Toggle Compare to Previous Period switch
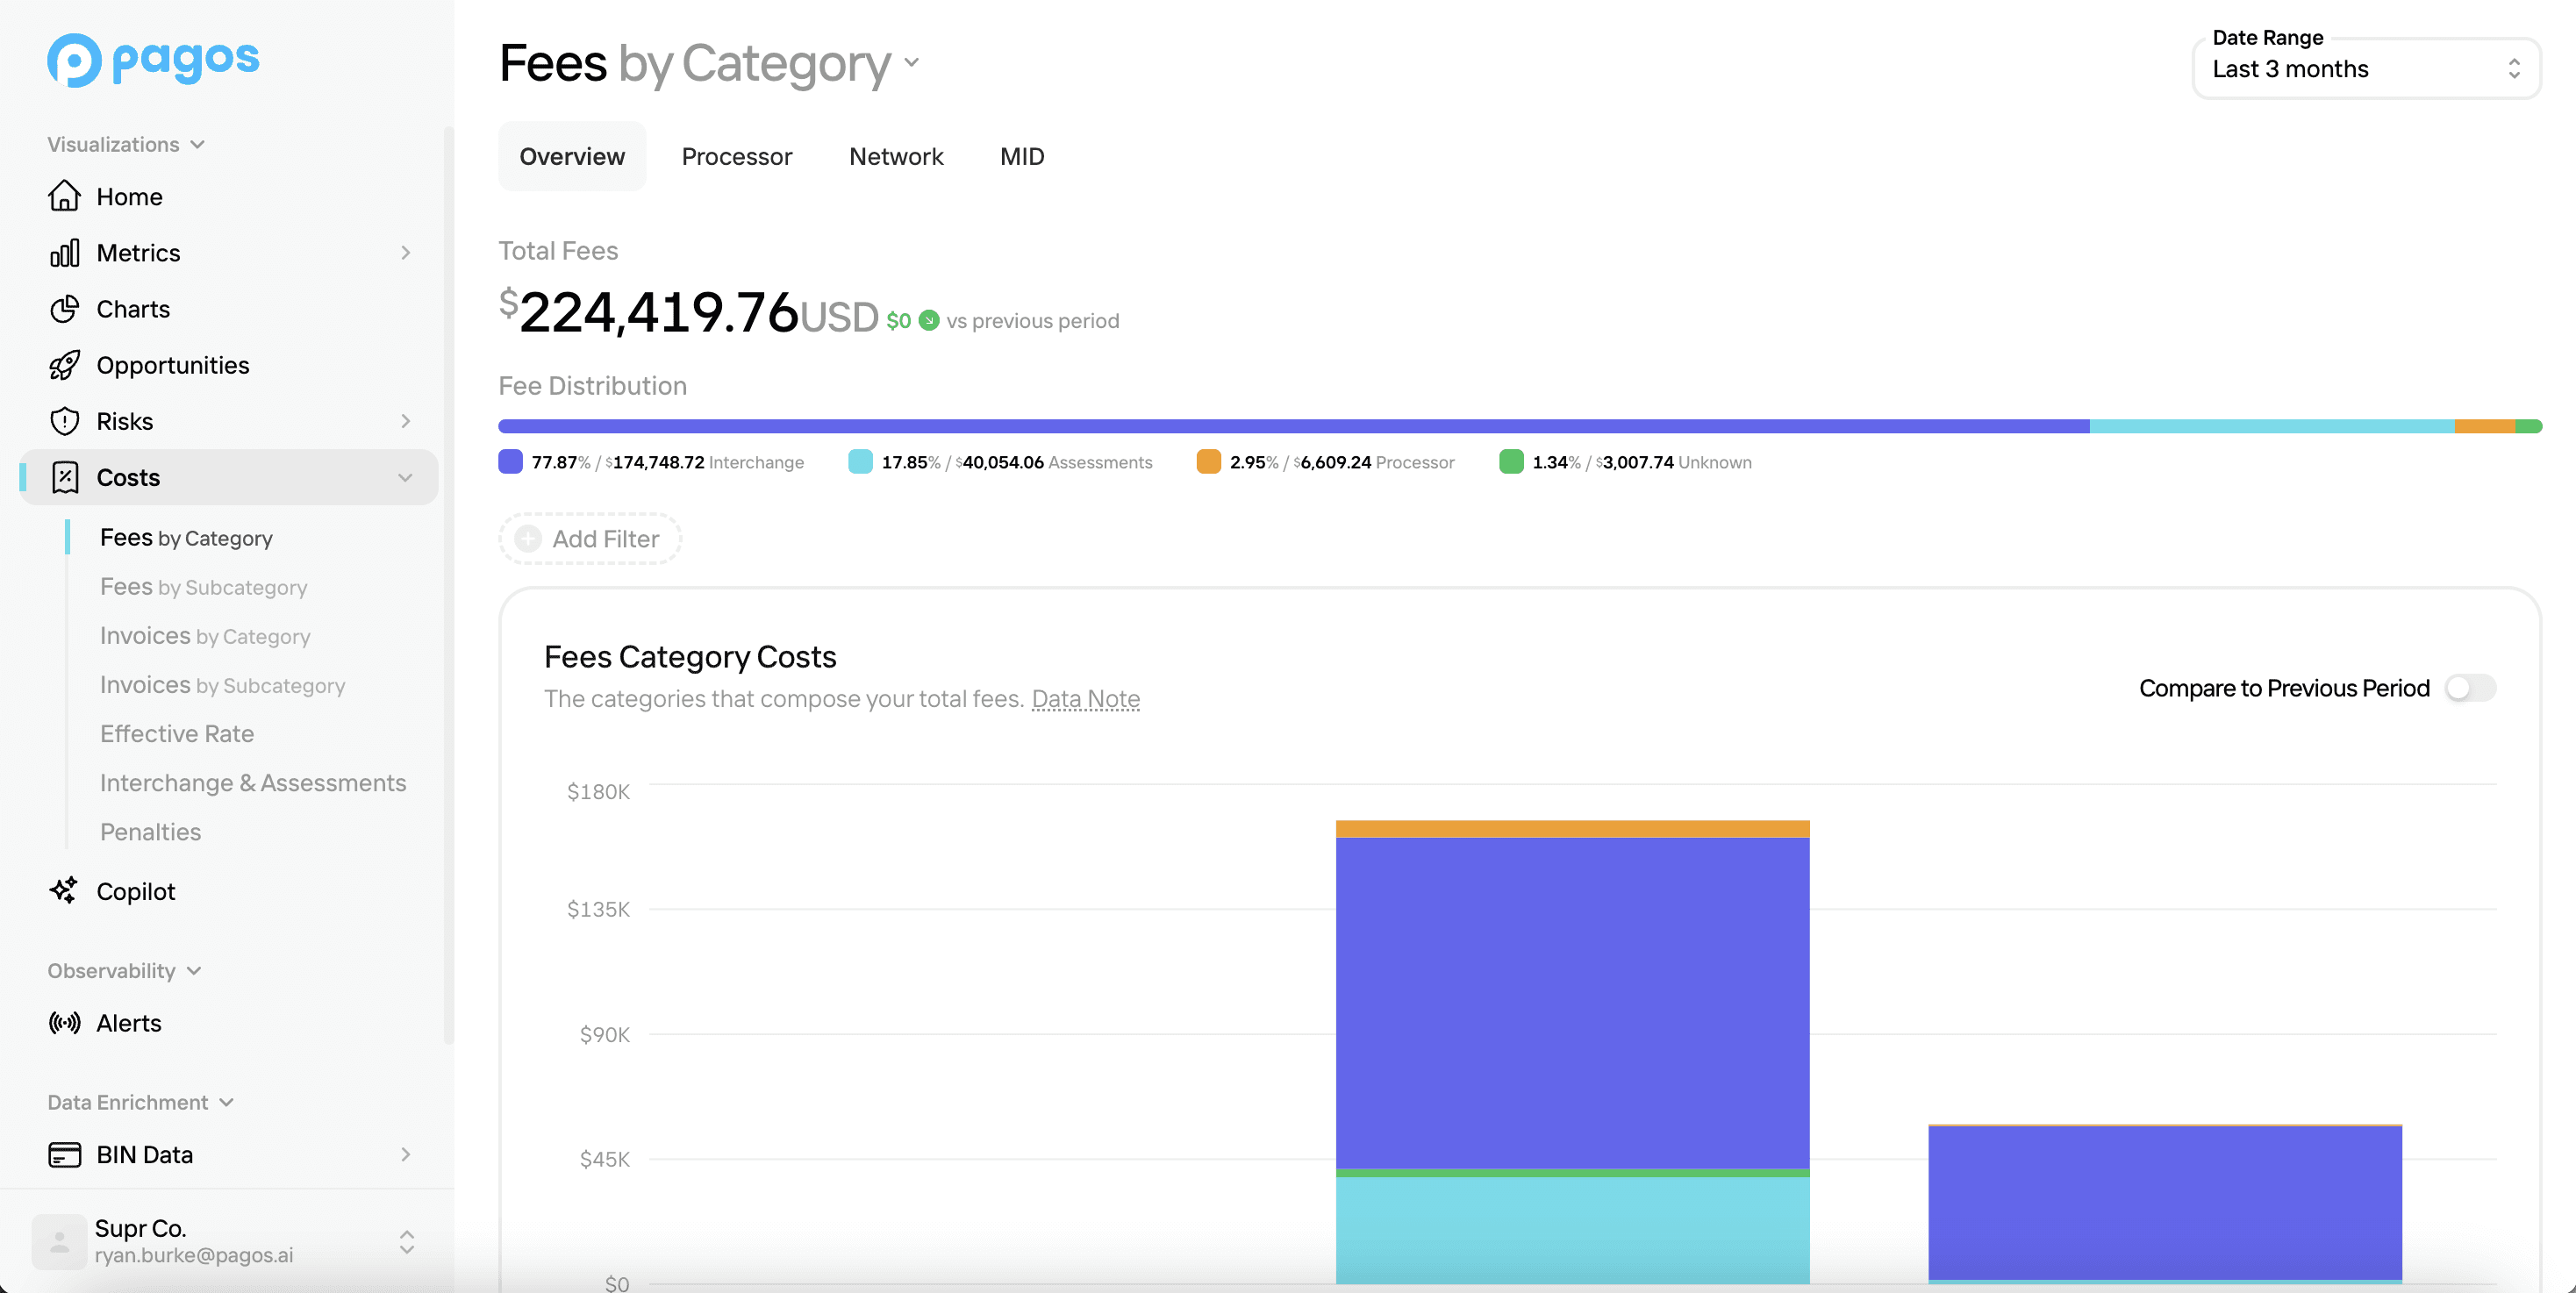The image size is (2576, 1293). point(2469,688)
